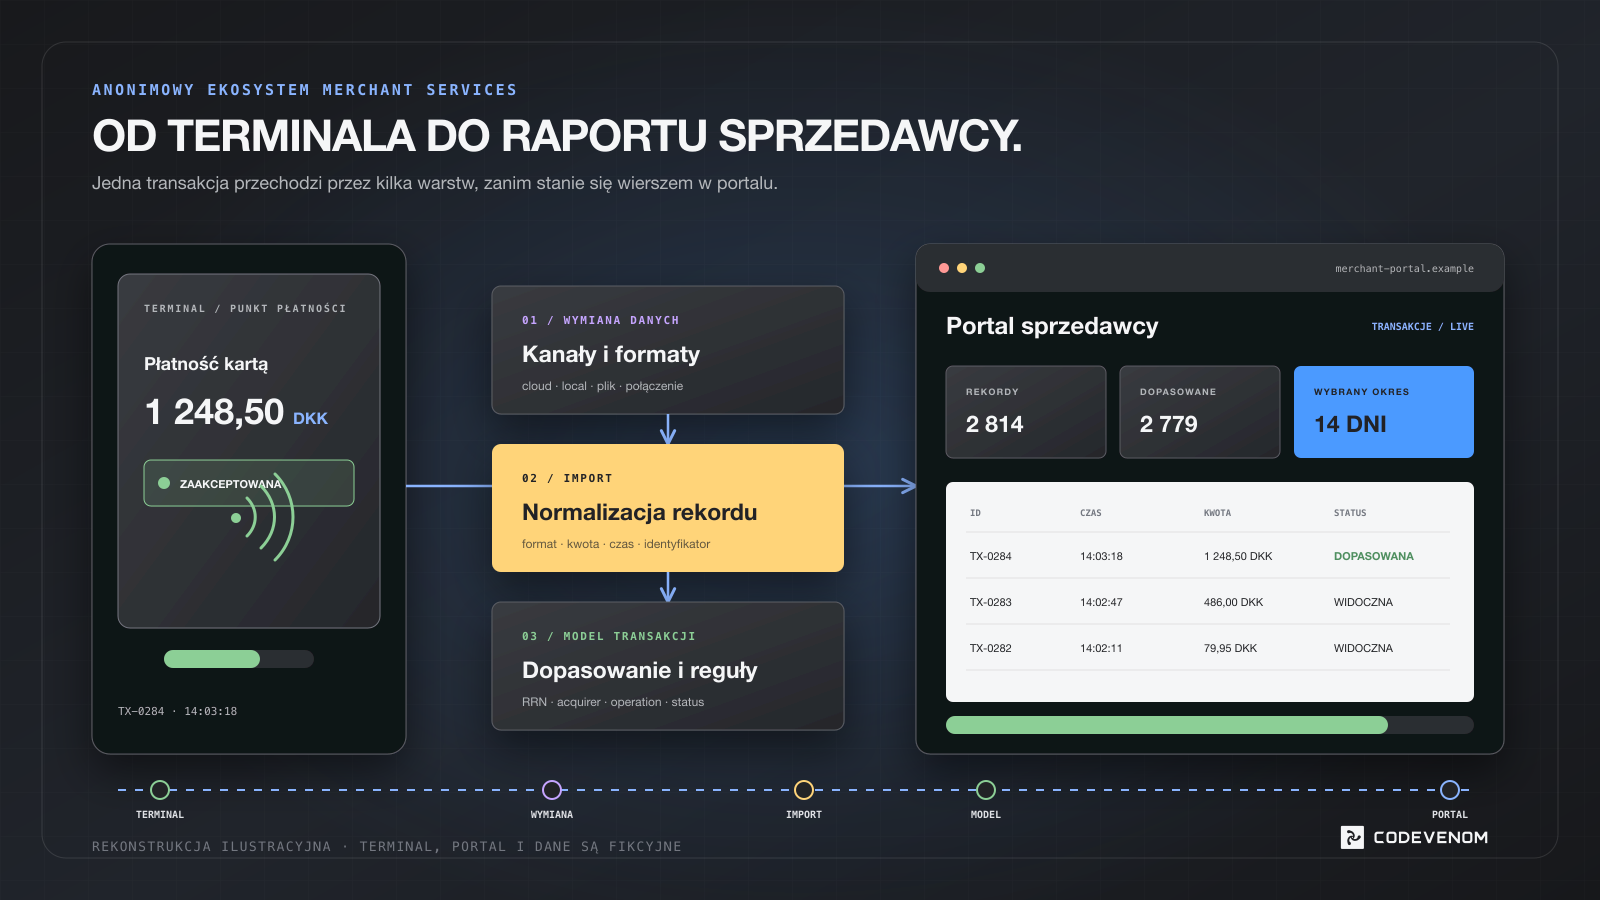Click the 02 / IMPORT label
The width and height of the screenshot is (1600, 900).
click(x=567, y=478)
